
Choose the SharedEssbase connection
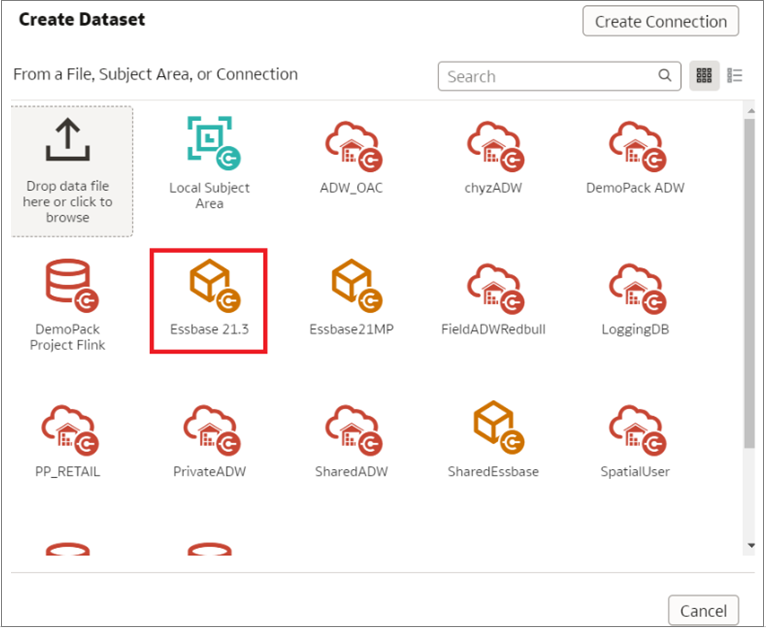493,430
